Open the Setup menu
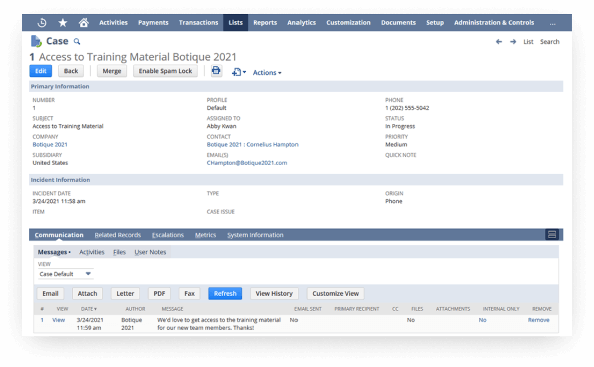 pyautogui.click(x=435, y=23)
